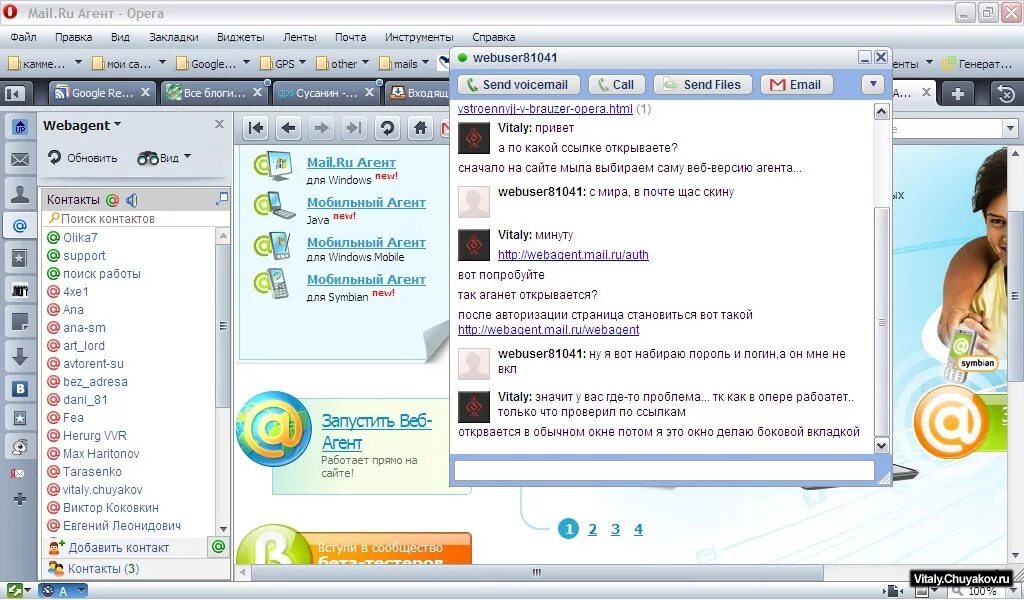Open the Инструменты menu
This screenshot has height=600, width=1024.
[x=419, y=37]
